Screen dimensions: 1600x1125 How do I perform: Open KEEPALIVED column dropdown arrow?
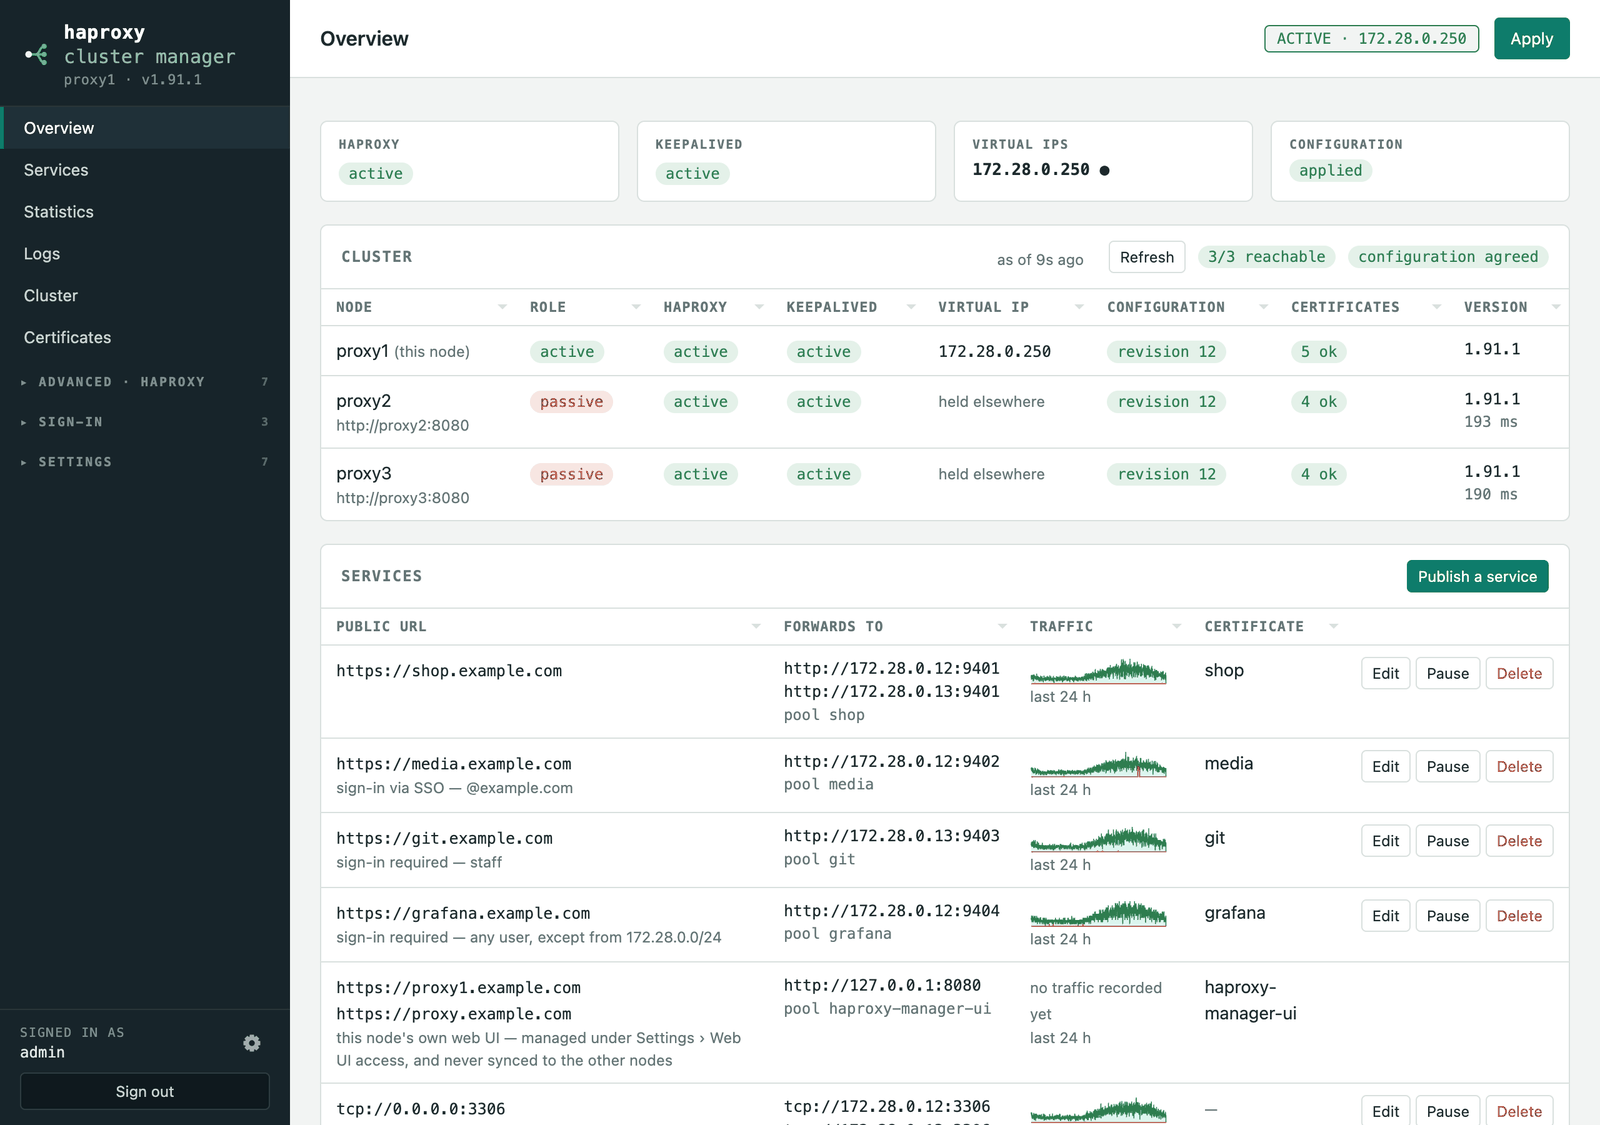(x=911, y=307)
